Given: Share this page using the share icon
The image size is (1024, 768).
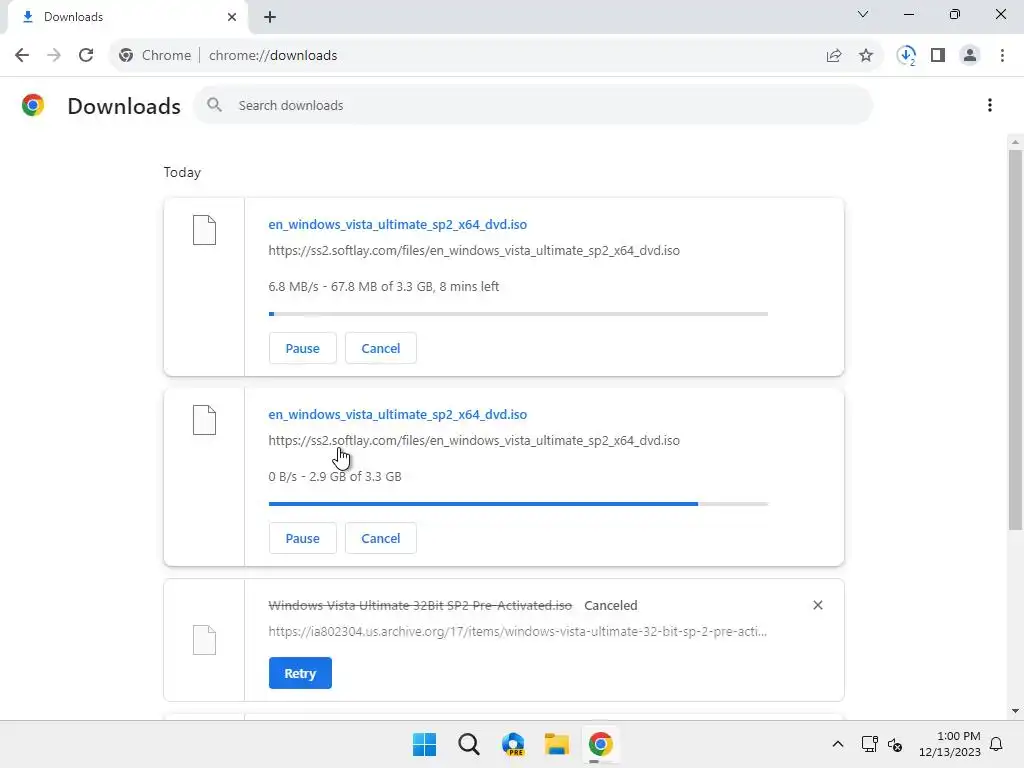Looking at the screenshot, I should tap(834, 56).
